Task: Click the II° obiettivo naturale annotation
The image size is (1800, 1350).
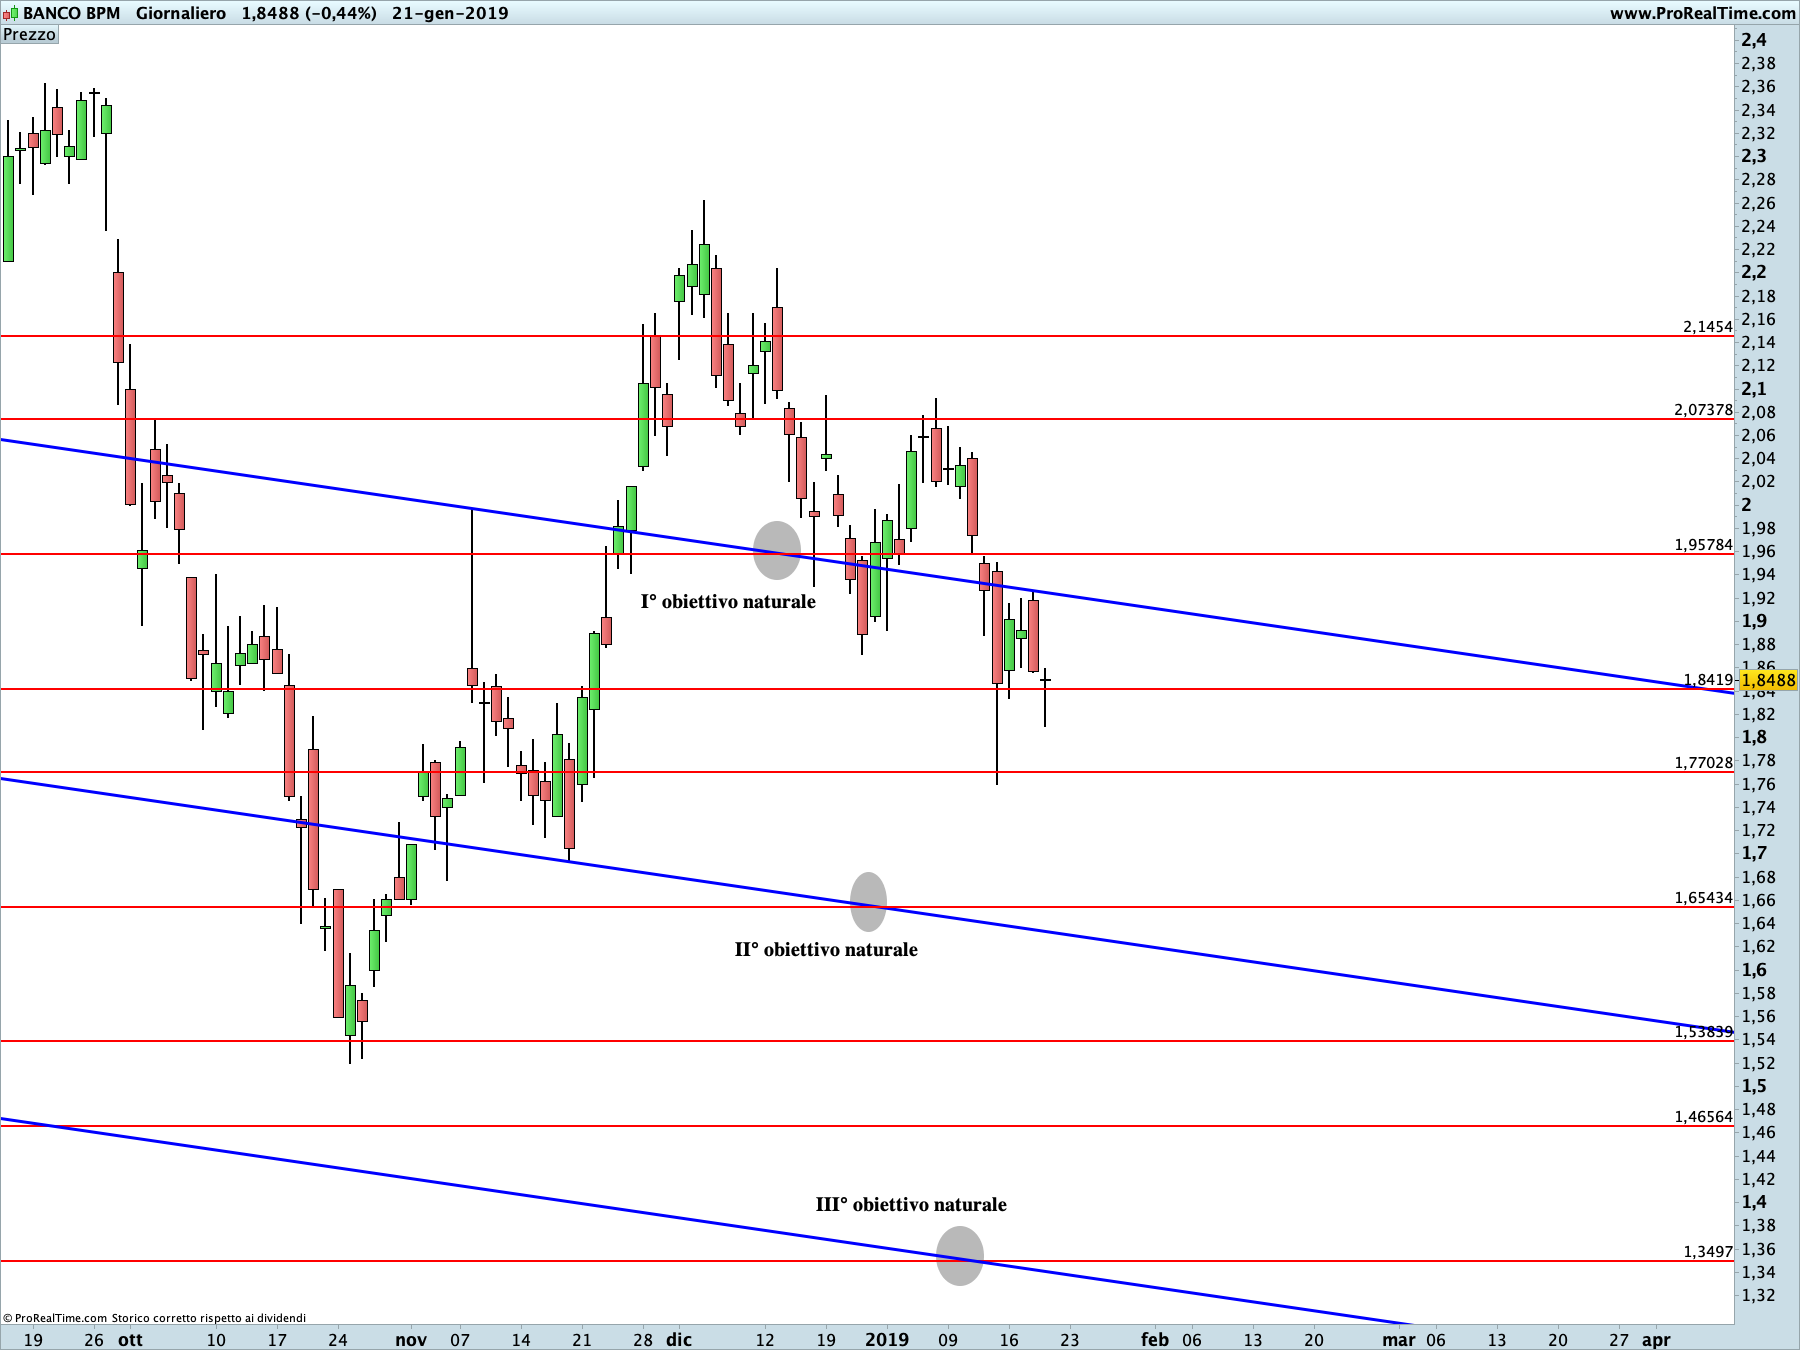Action: (826, 950)
